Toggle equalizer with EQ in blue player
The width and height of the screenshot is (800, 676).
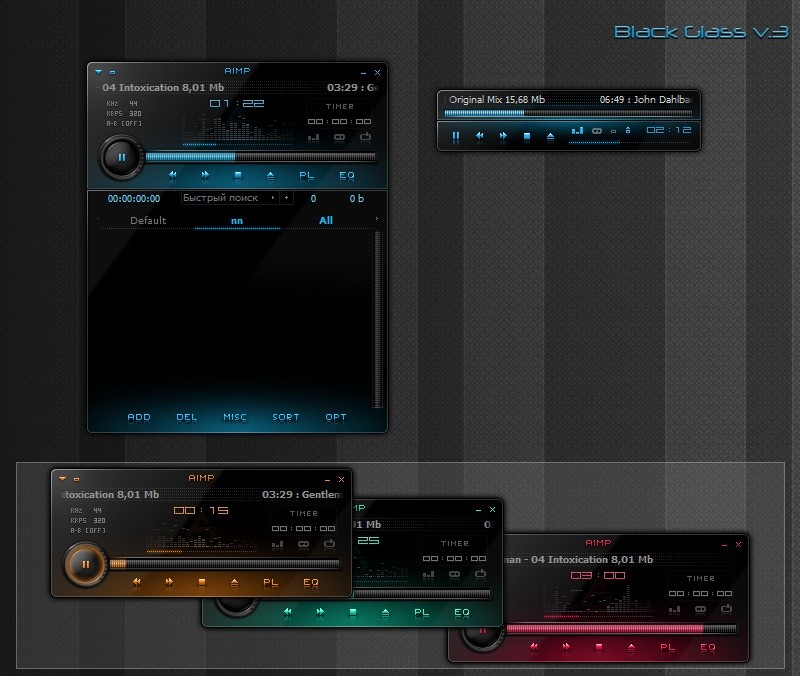[347, 175]
